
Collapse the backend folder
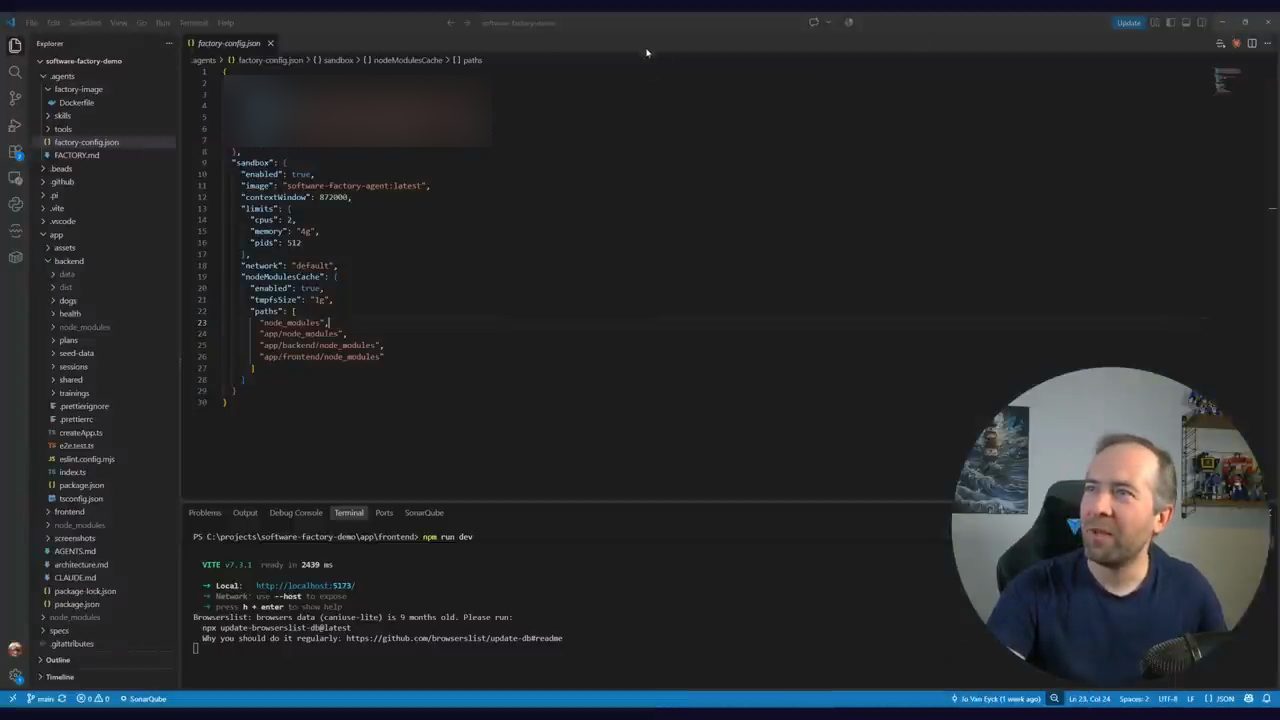(x=69, y=261)
